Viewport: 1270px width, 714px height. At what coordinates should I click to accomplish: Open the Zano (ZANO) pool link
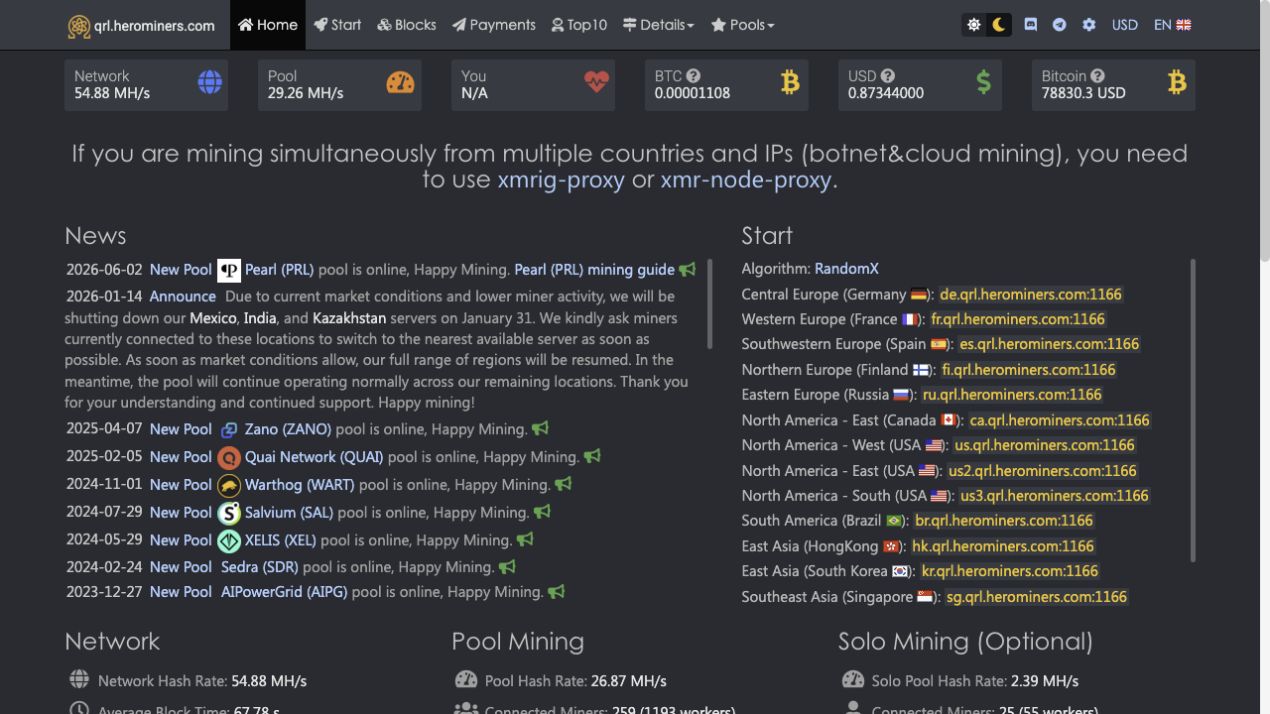coord(288,429)
